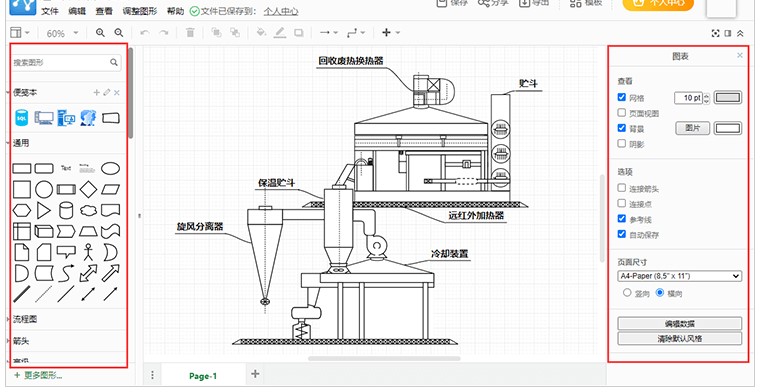Open the A4-Paper page size dropdown
Image resolution: width=764 pixels, height=392 pixels.
click(680, 276)
